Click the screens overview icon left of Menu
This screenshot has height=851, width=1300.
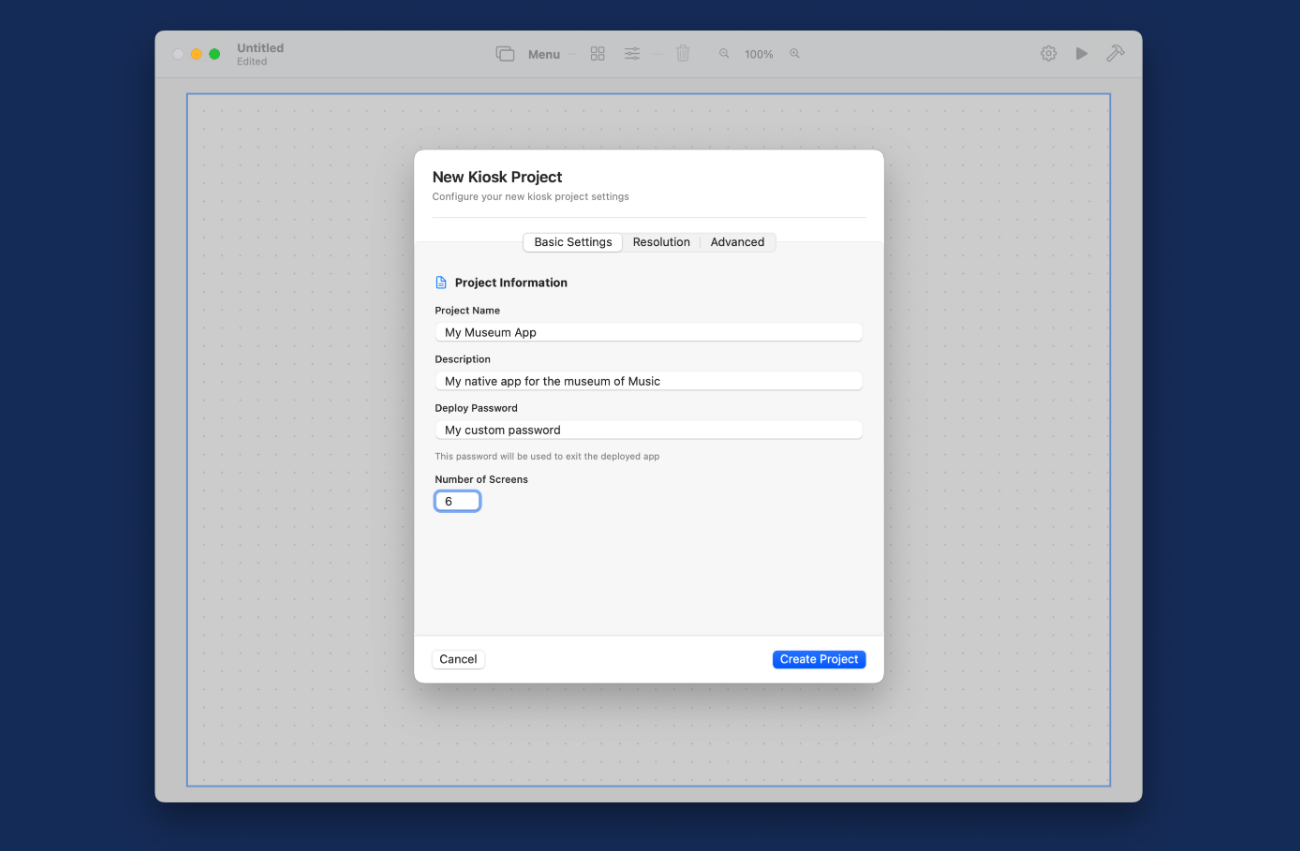click(x=505, y=54)
